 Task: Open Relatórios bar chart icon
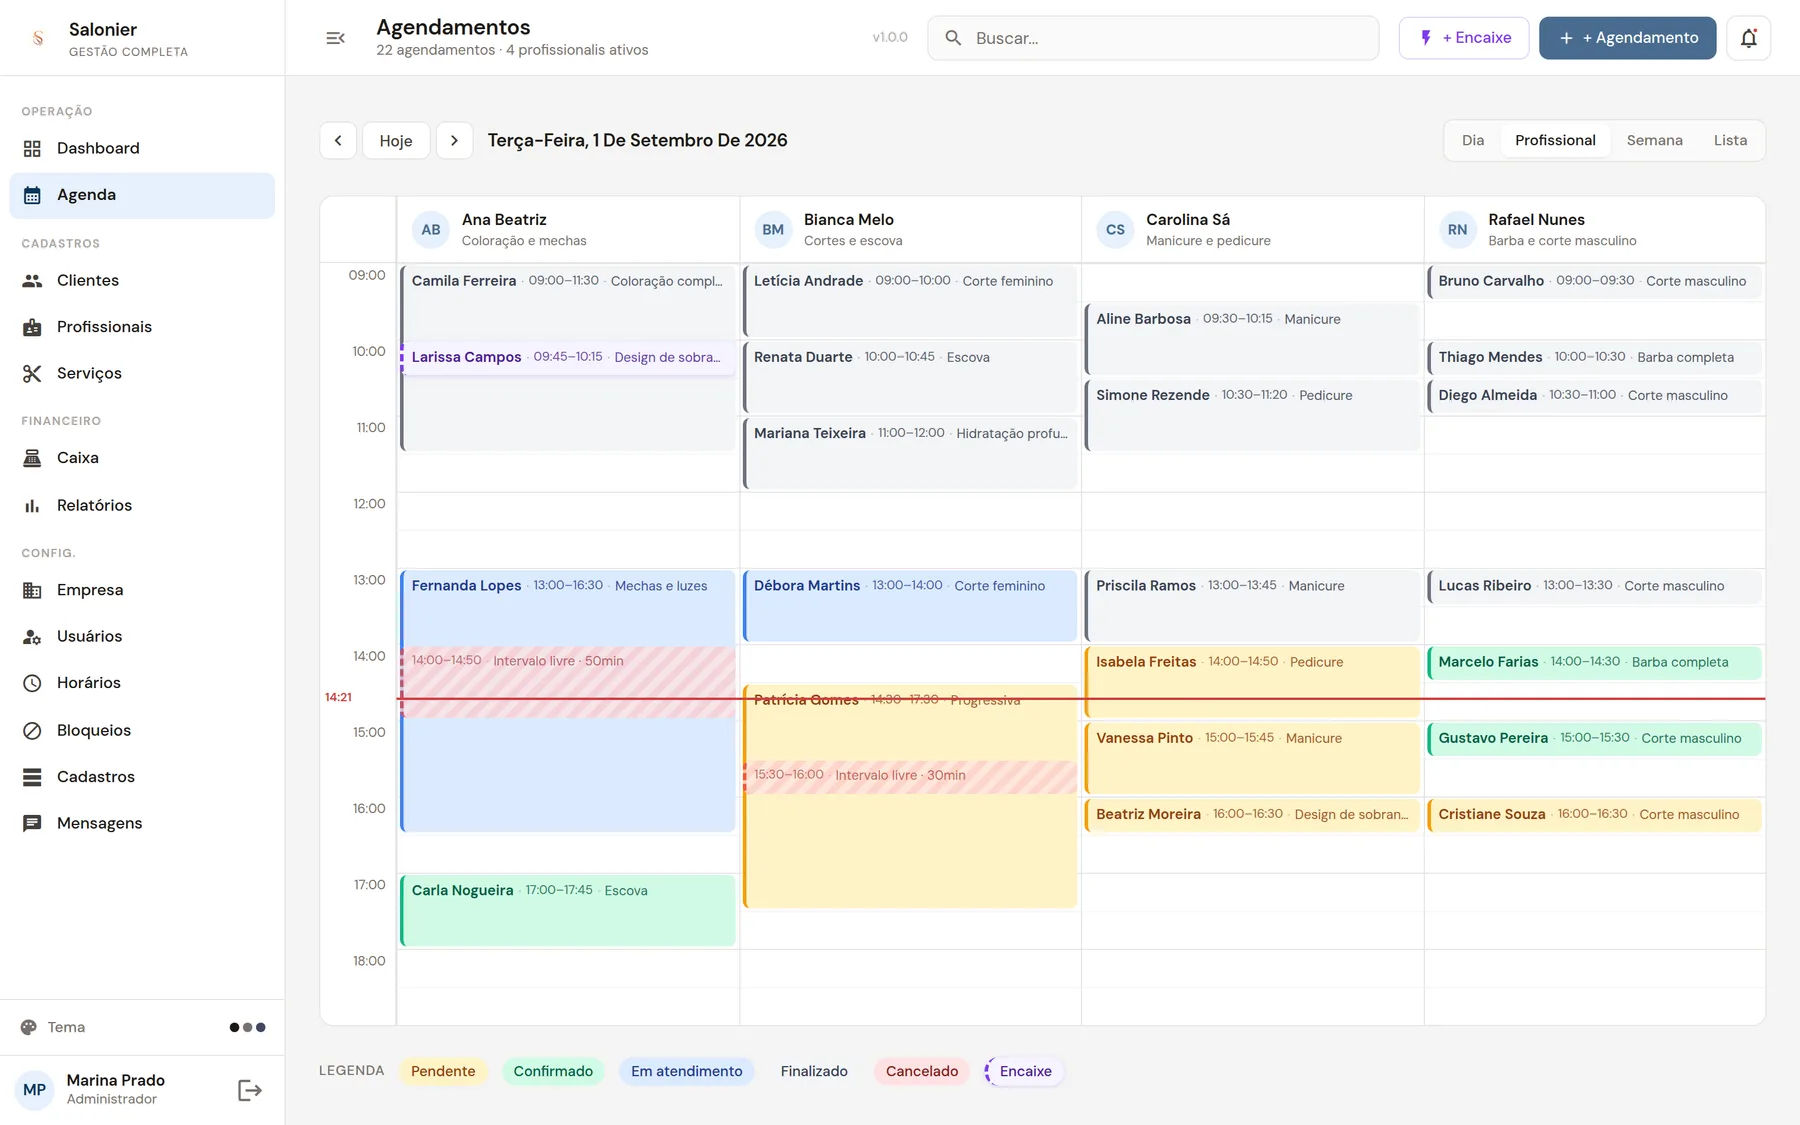click(x=32, y=505)
